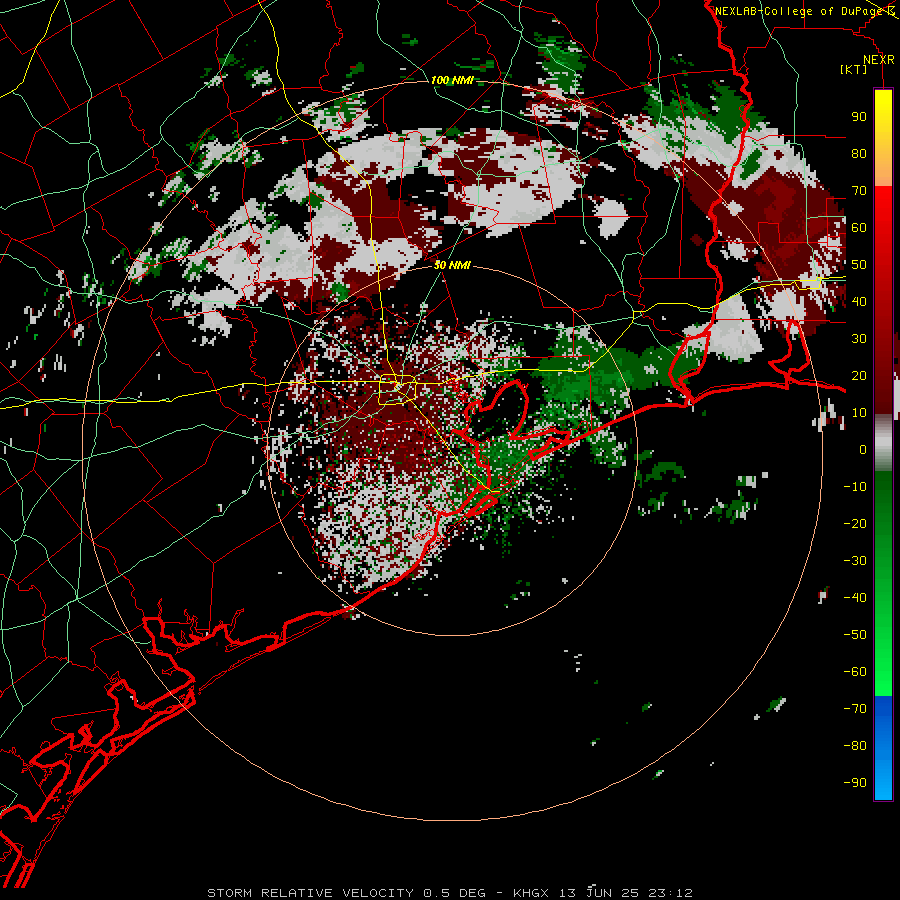Select the "-70" velocity scale label
Viewport: 900px width, 900px height.
(855, 709)
